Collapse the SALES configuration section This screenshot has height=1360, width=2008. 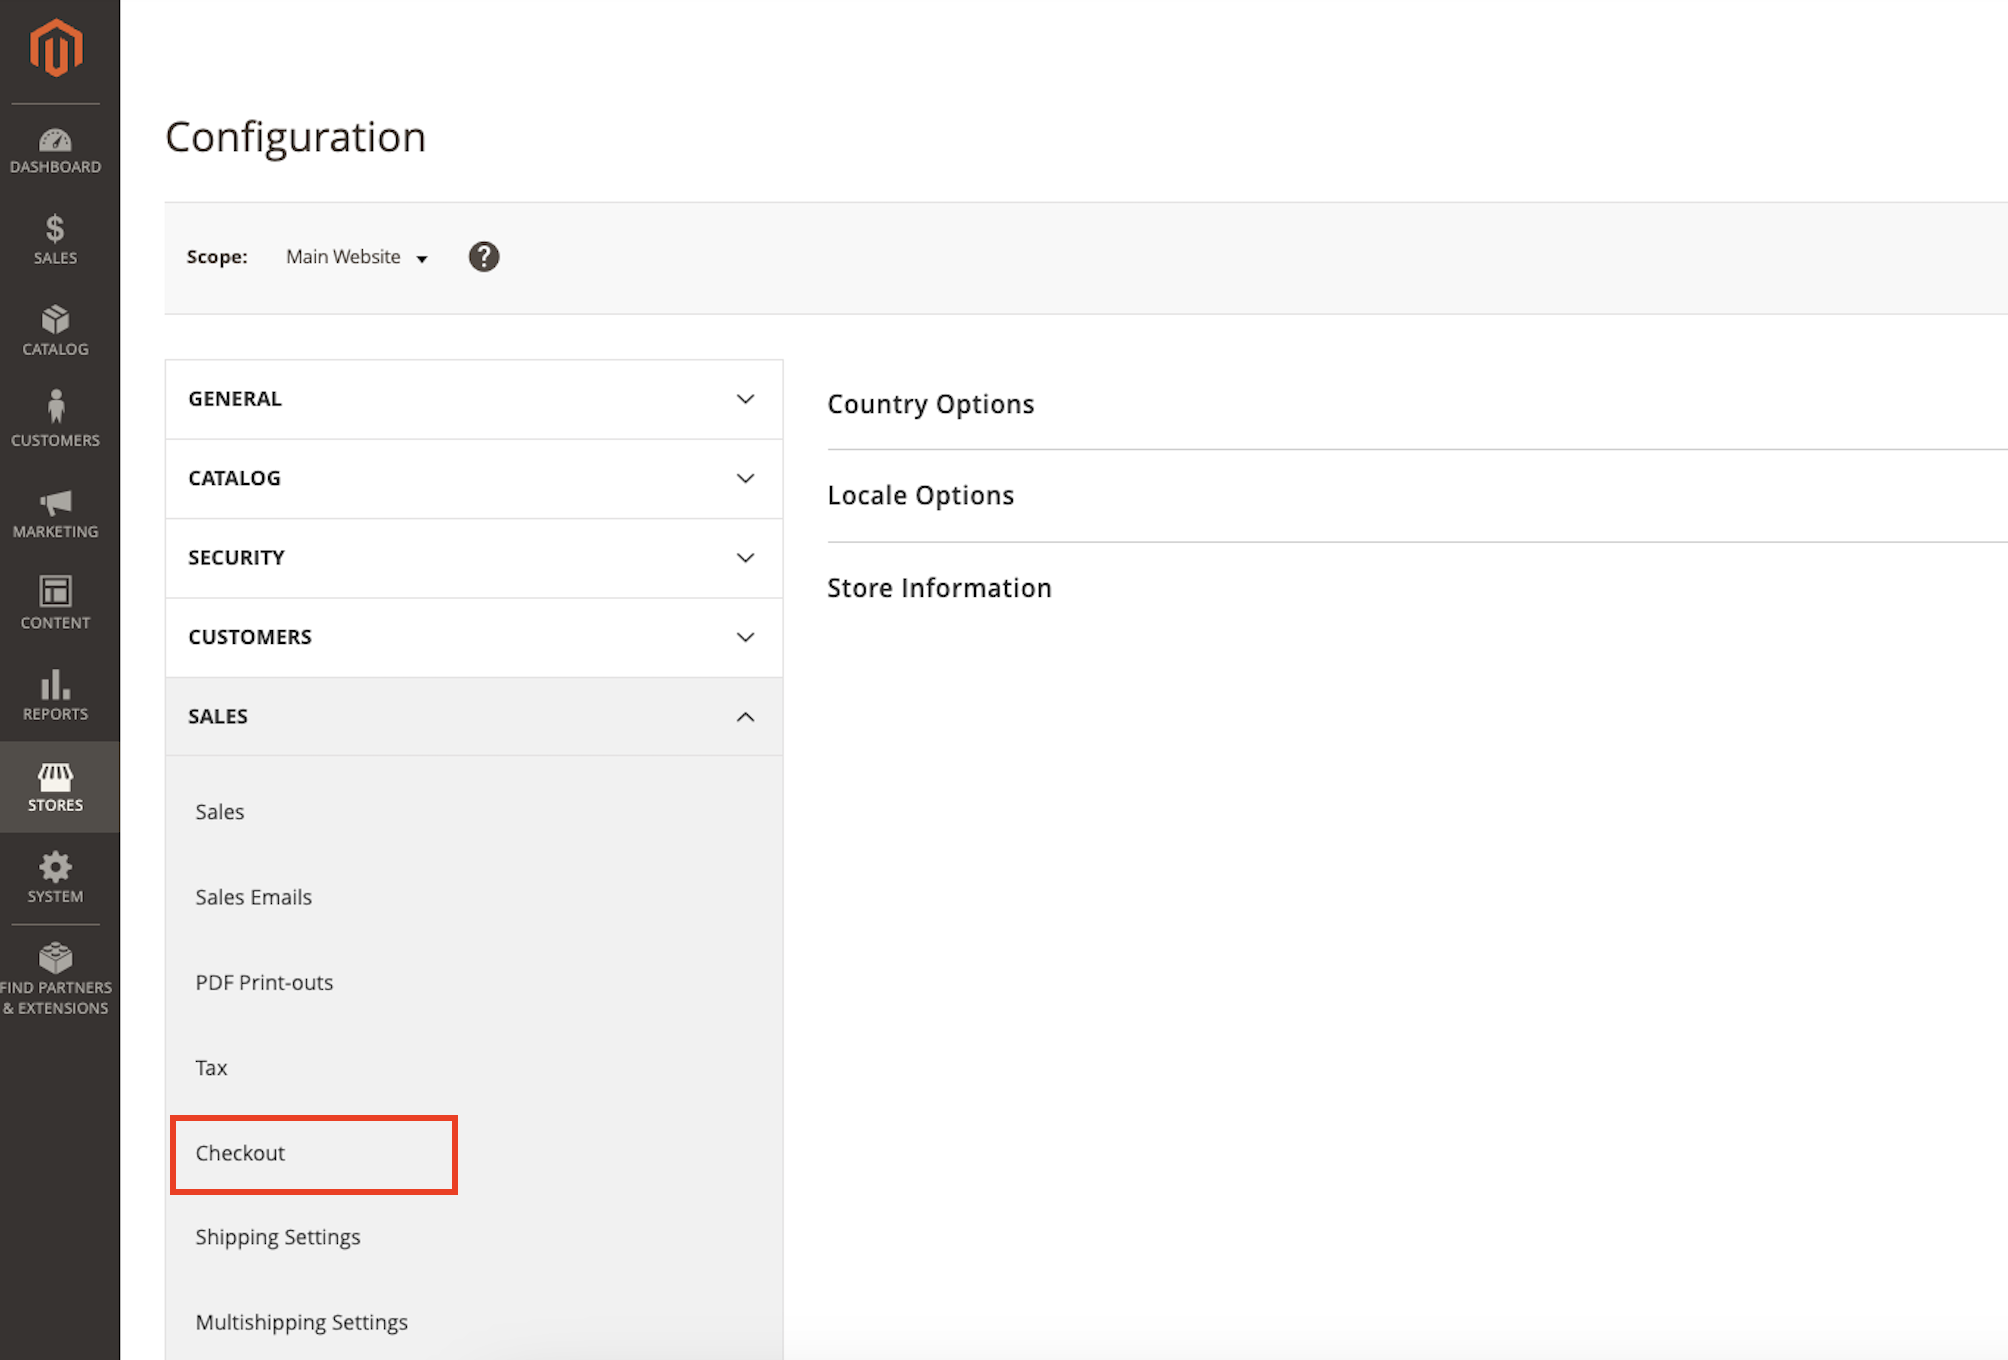click(473, 716)
